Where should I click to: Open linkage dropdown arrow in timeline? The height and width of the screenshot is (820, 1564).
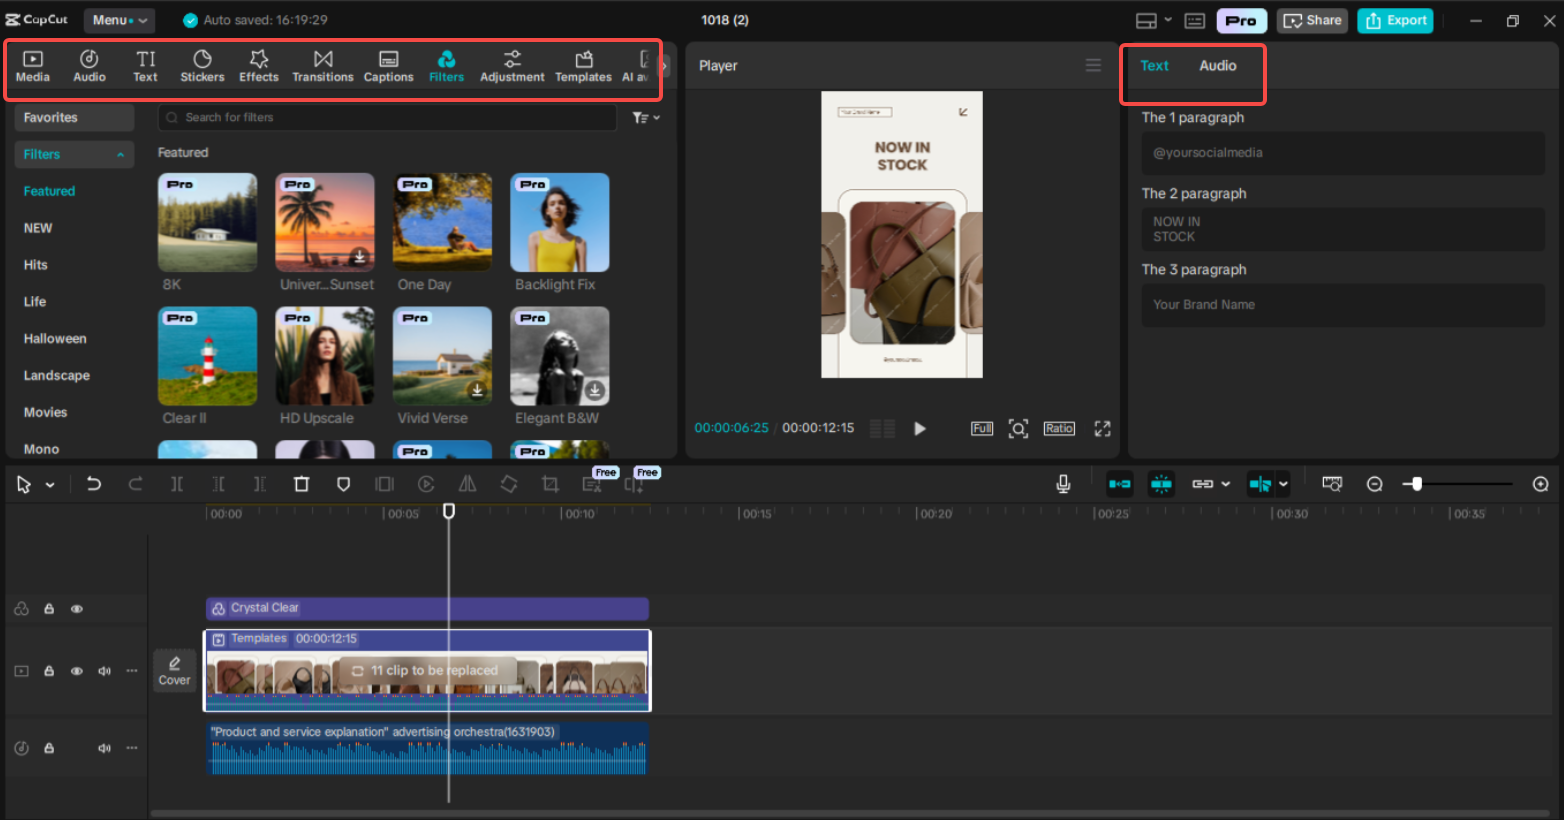1226,484
